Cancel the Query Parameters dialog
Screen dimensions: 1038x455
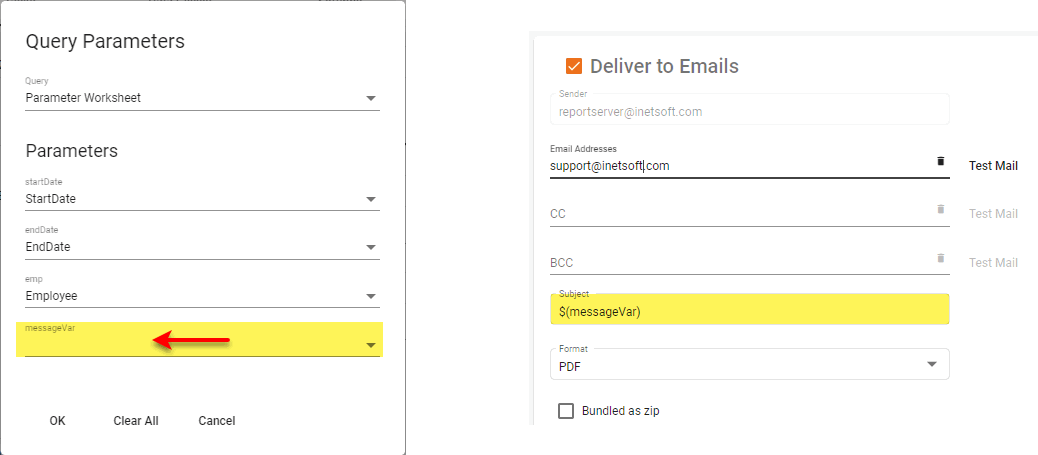[x=217, y=421]
